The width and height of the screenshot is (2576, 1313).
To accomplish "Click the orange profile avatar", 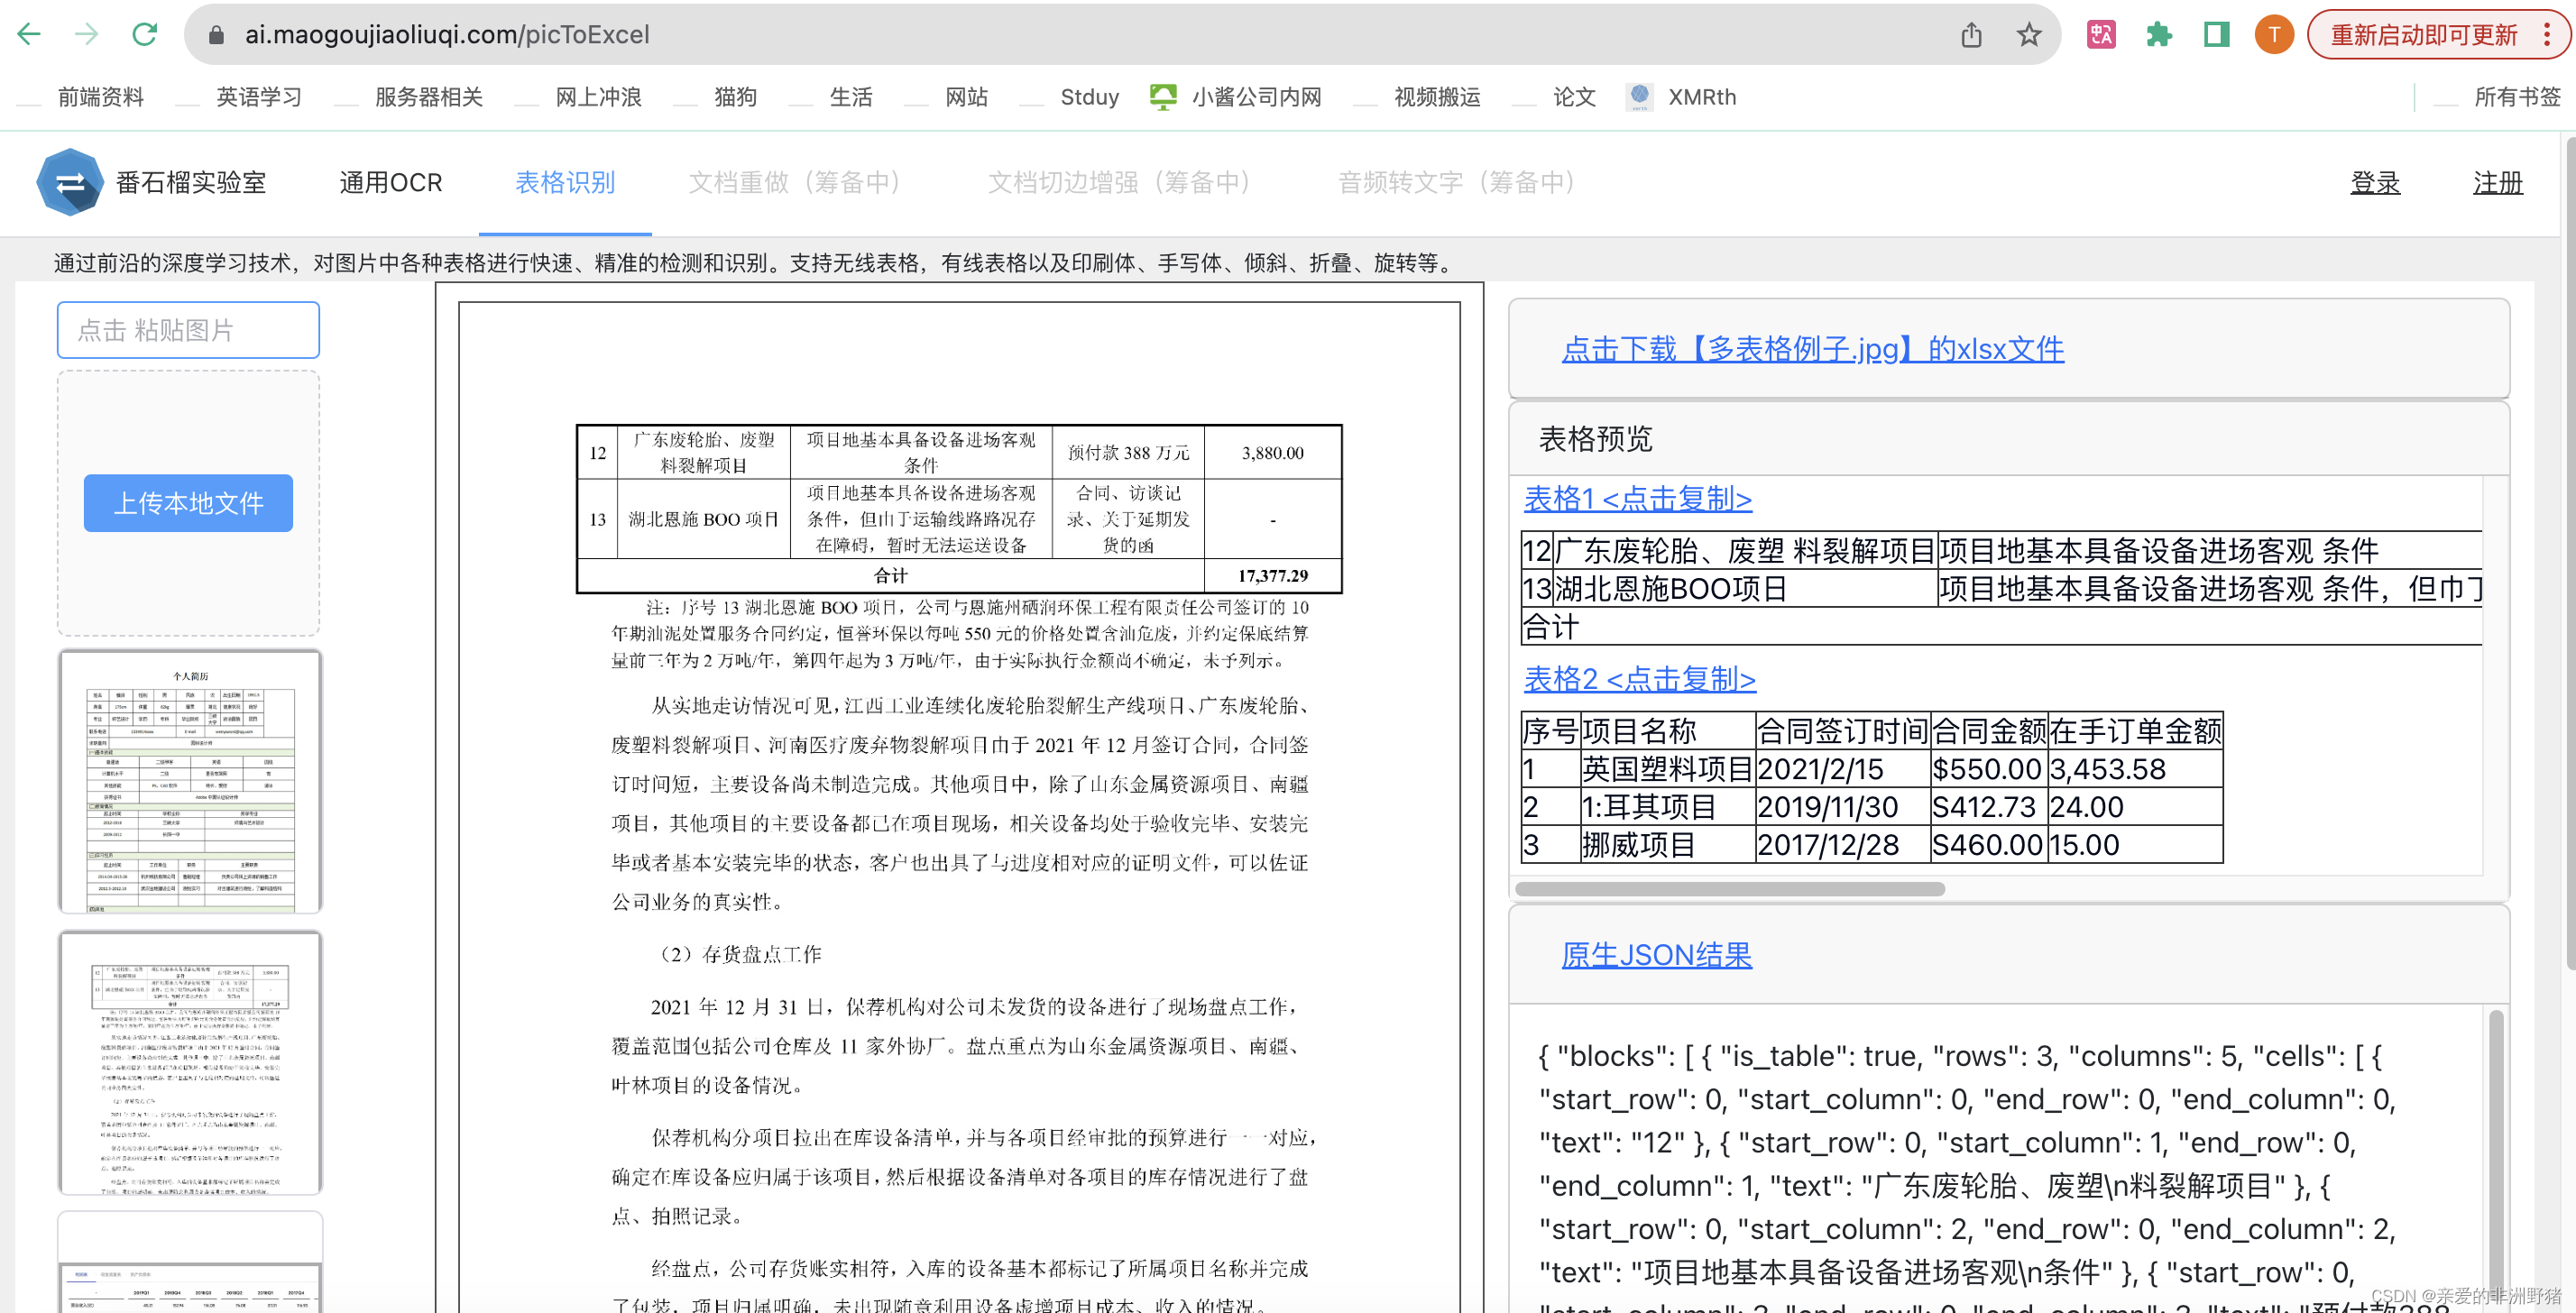I will (2273, 35).
